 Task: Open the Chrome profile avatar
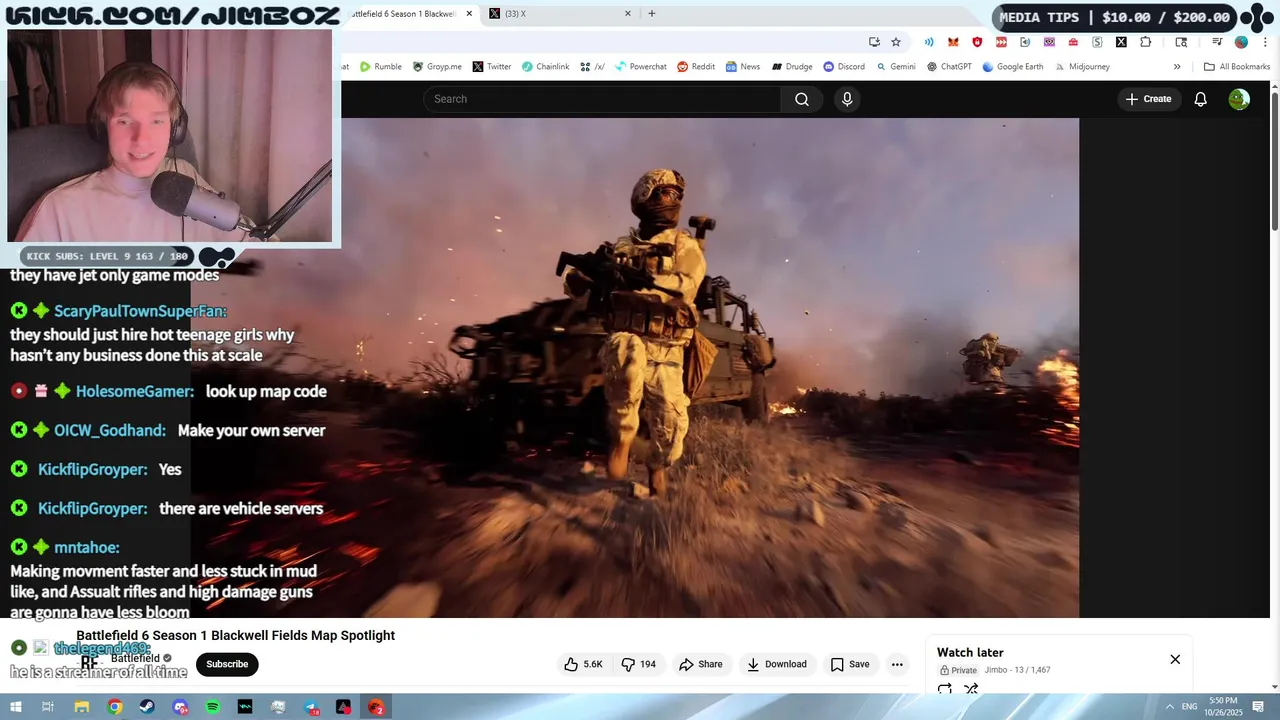tap(1241, 42)
